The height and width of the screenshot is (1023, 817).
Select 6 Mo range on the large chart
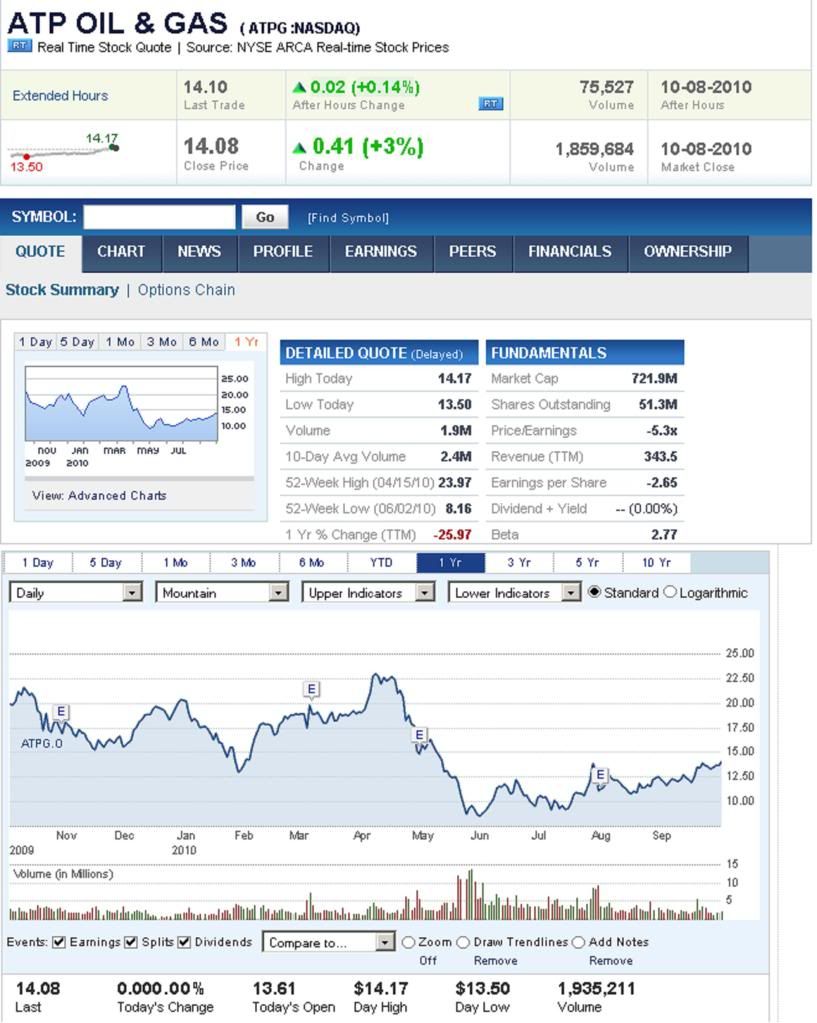click(312, 562)
